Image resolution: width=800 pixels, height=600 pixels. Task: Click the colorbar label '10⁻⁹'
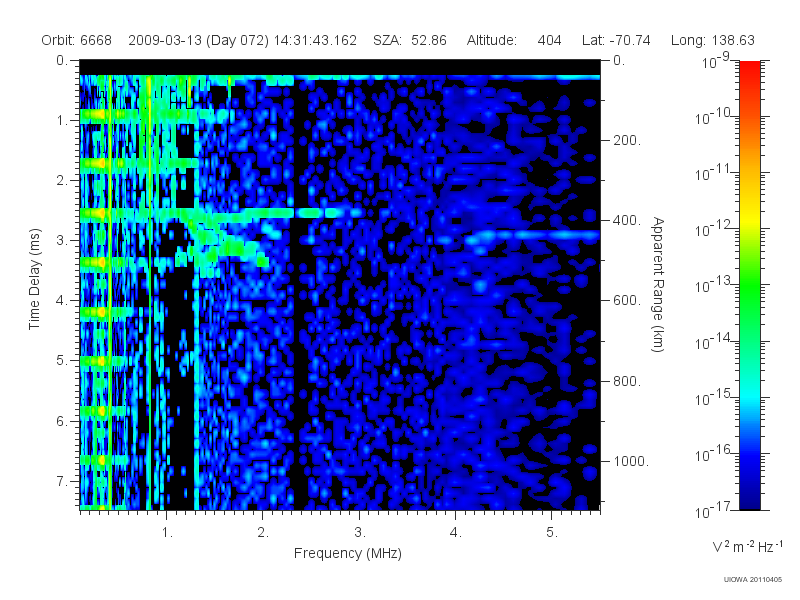coord(716,60)
